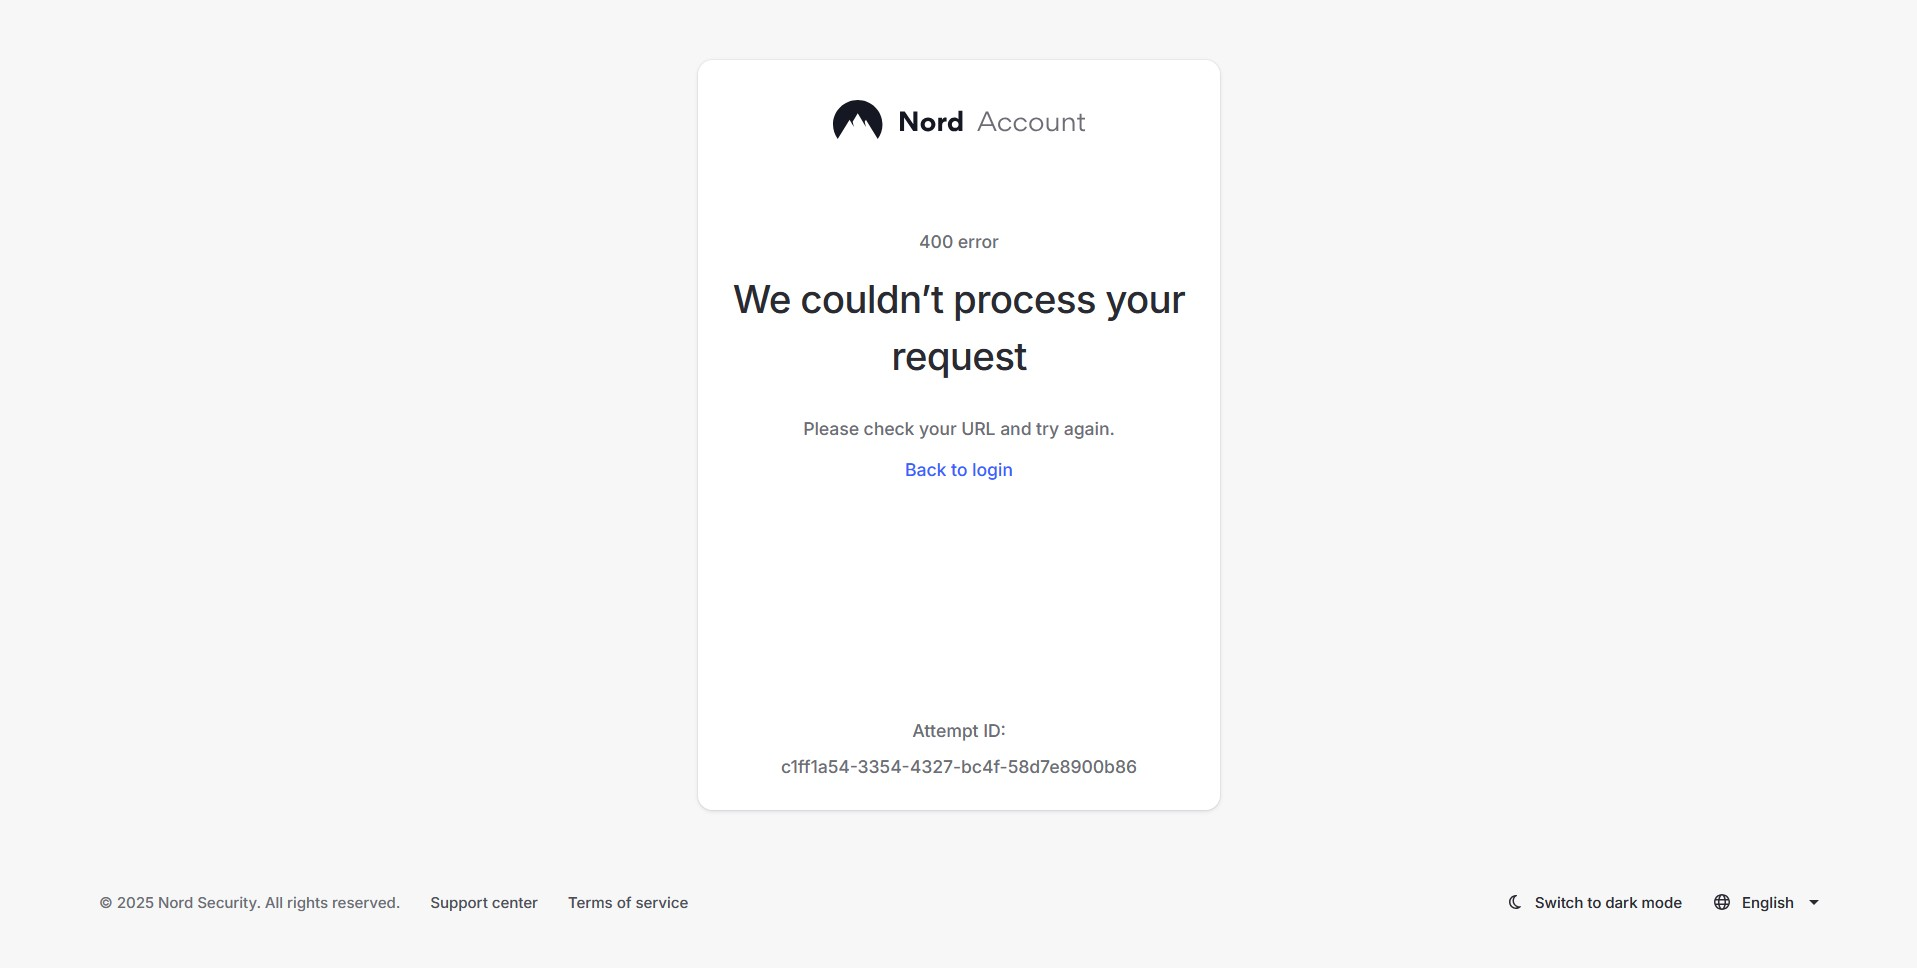This screenshot has width=1917, height=968.
Task: Click the caret arrow beside English
Action: click(x=1814, y=903)
